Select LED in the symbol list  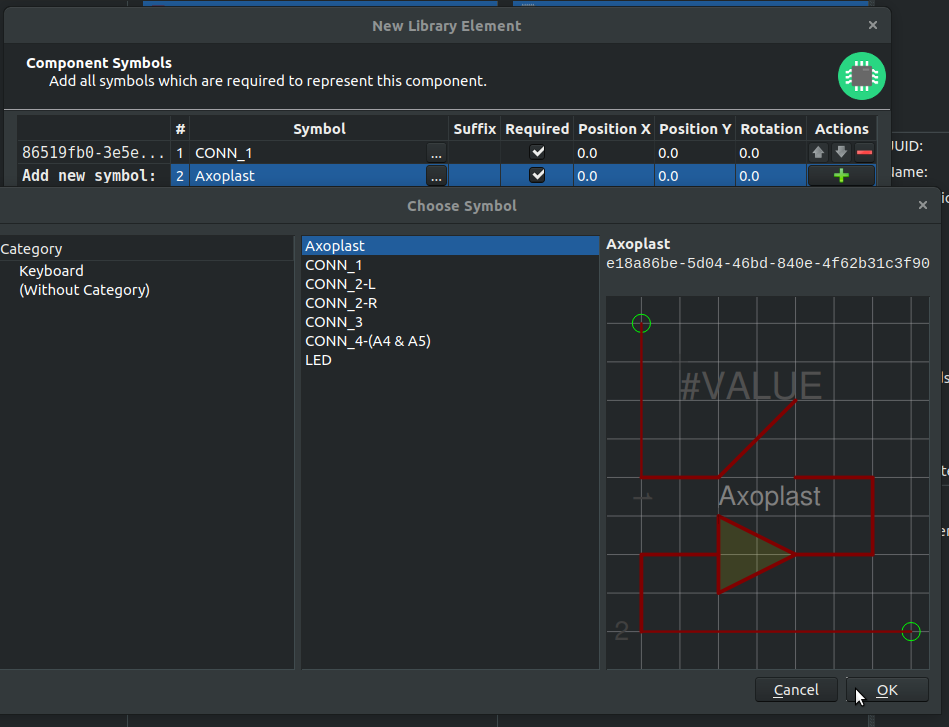click(450, 360)
